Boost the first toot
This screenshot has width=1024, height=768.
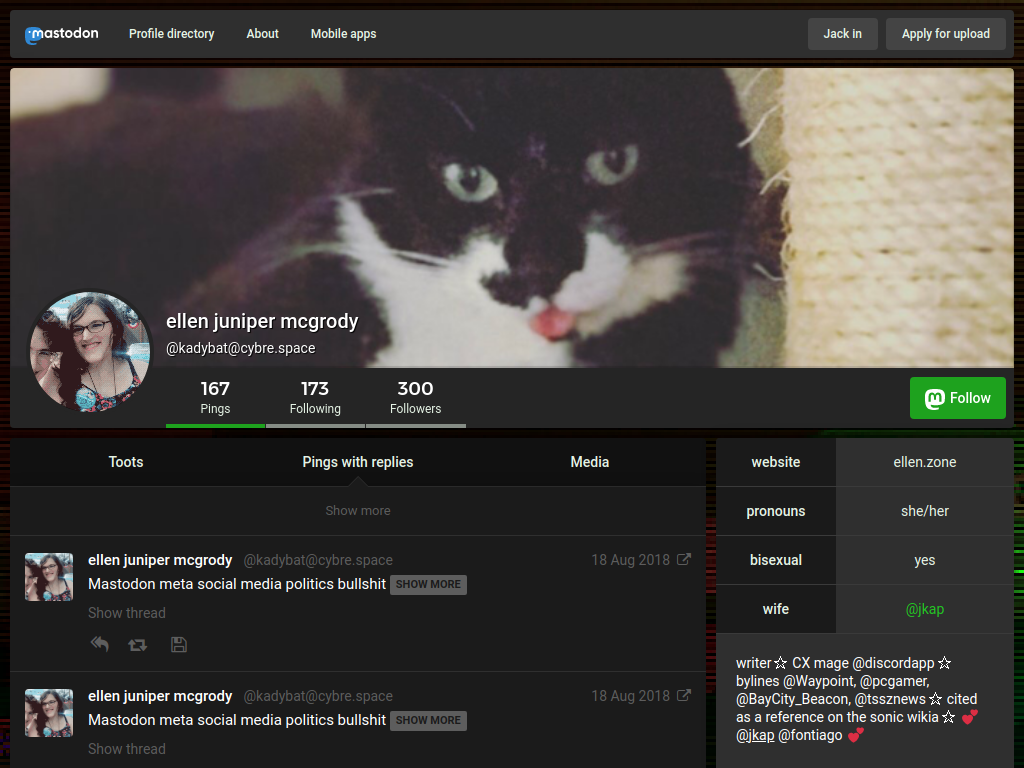[137, 645]
